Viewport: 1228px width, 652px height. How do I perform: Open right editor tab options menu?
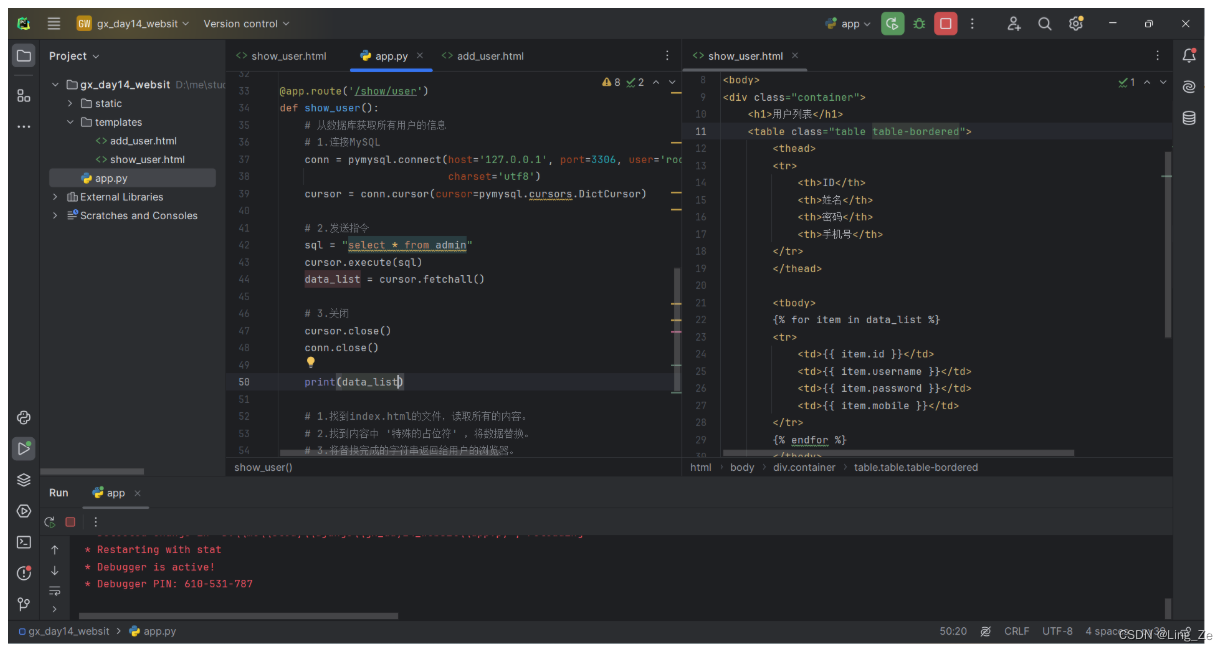tap(1158, 56)
